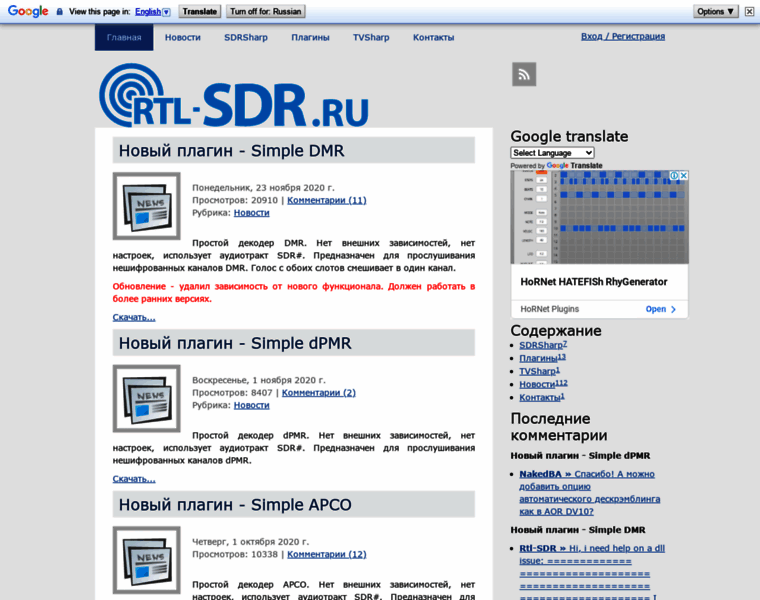760x600 pixels.
Task: Click the Google logo in translate bar
Action: pos(28,11)
